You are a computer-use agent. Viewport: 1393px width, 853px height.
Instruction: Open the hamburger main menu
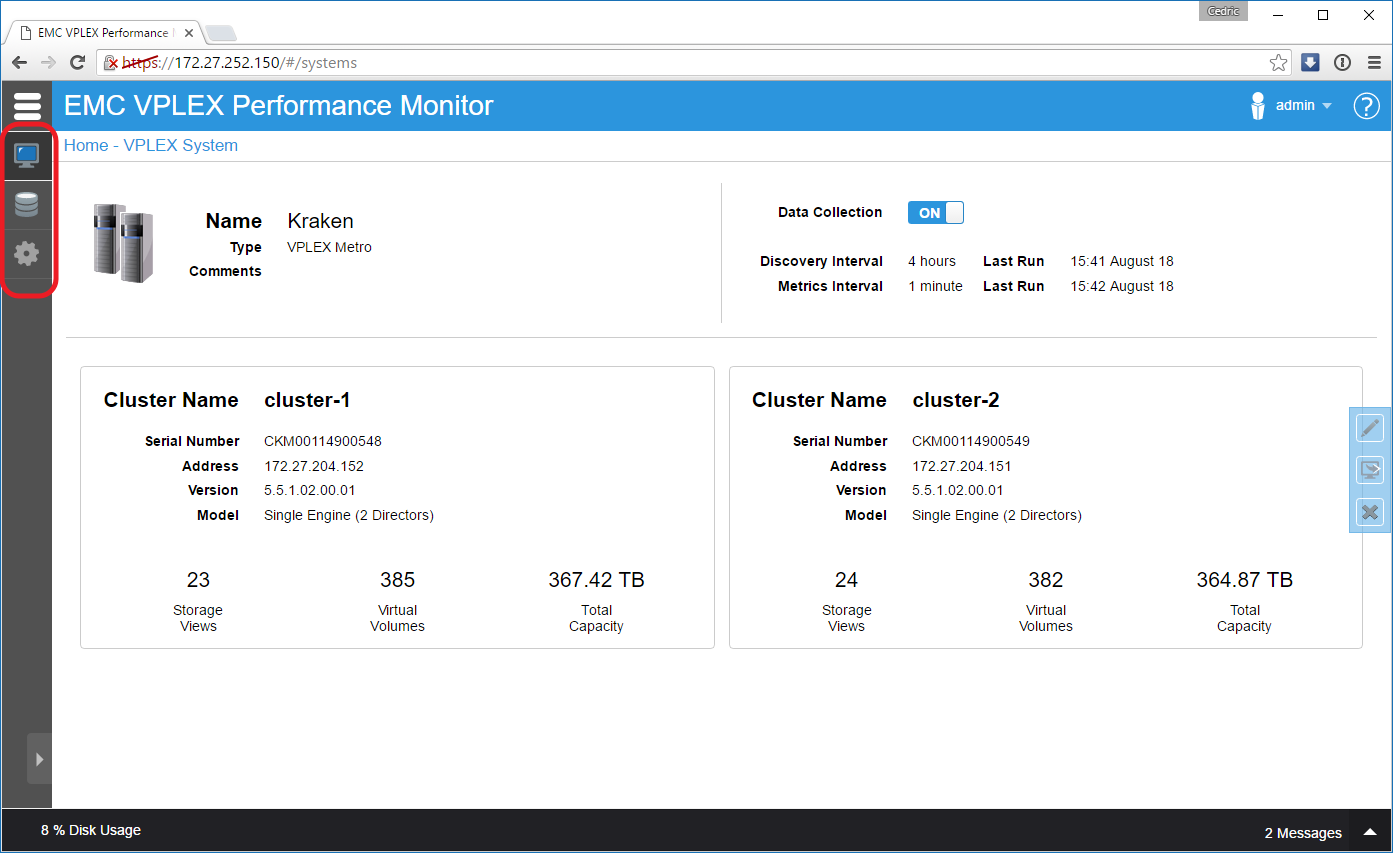(27, 105)
